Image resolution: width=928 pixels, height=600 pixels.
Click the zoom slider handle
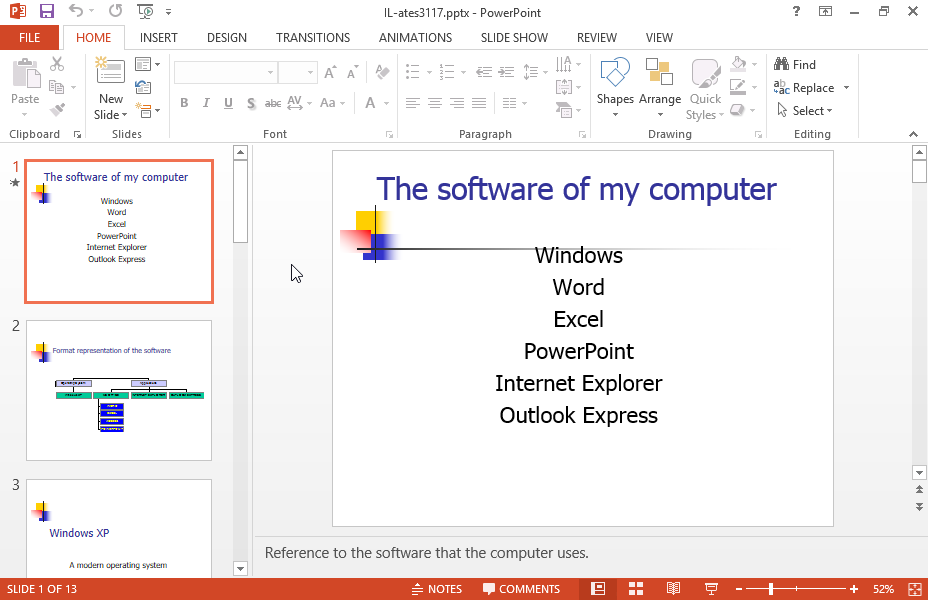(x=771, y=589)
